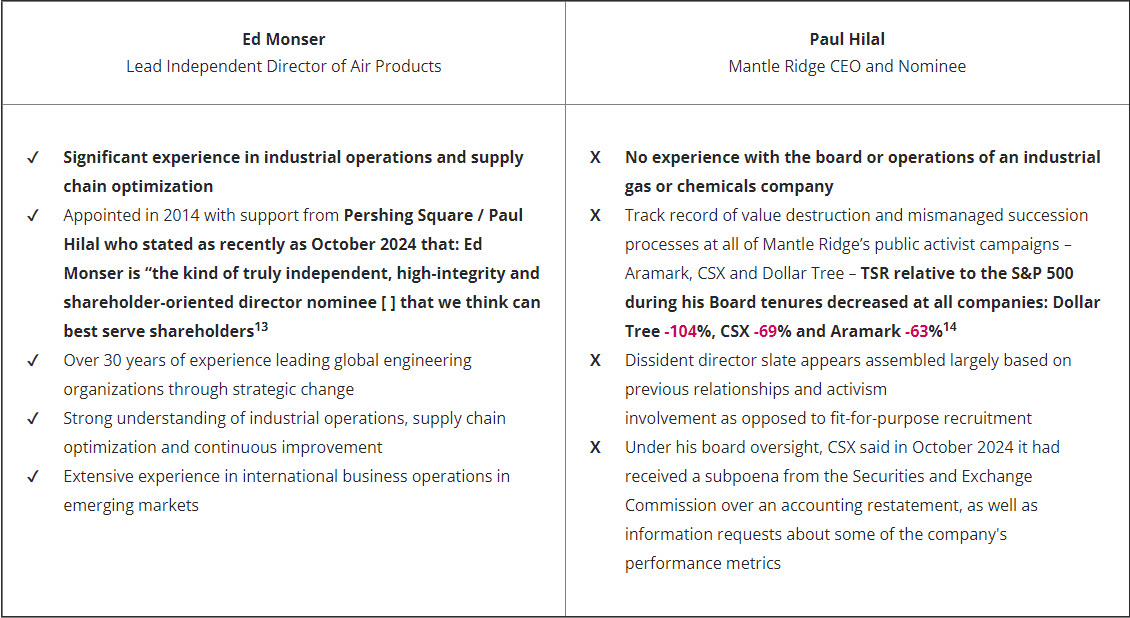The image size is (1130, 618).
Task: Click the checkmark next to 'Appointed in 2014'
Action: [x=33, y=215]
